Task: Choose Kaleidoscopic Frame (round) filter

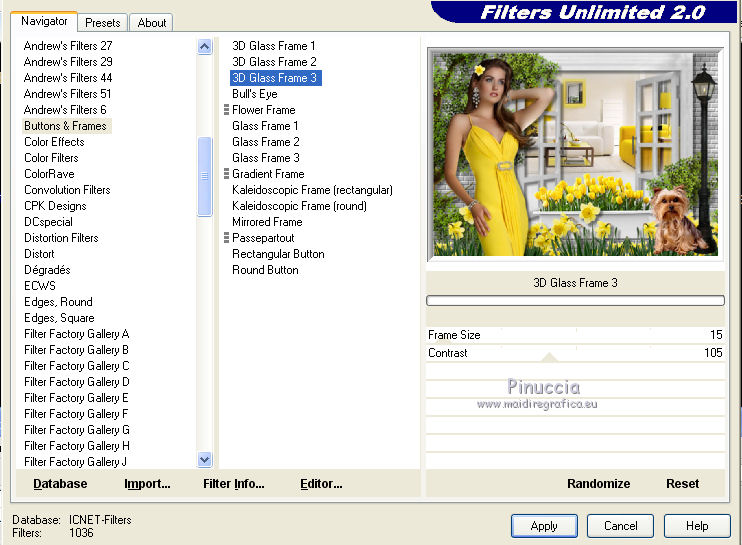Action: point(299,206)
